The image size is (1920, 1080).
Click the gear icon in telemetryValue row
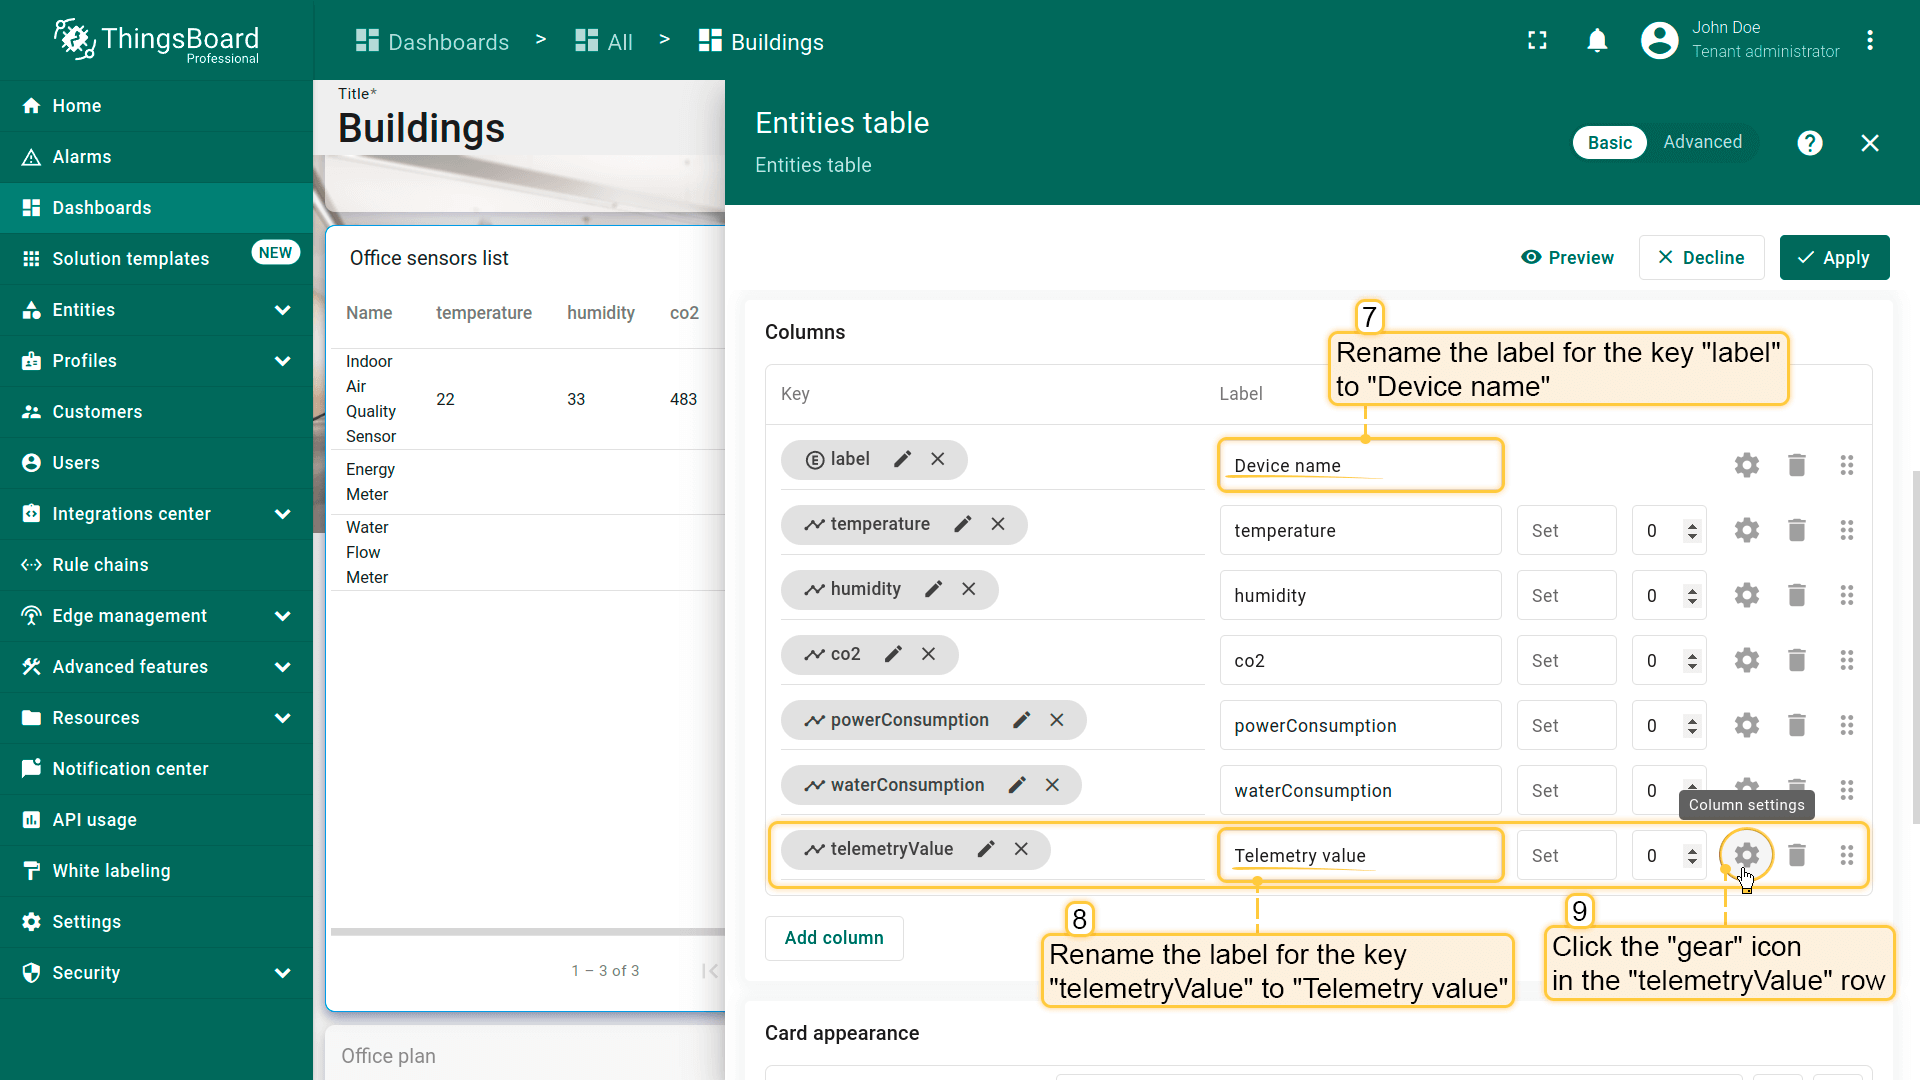(x=1746, y=855)
